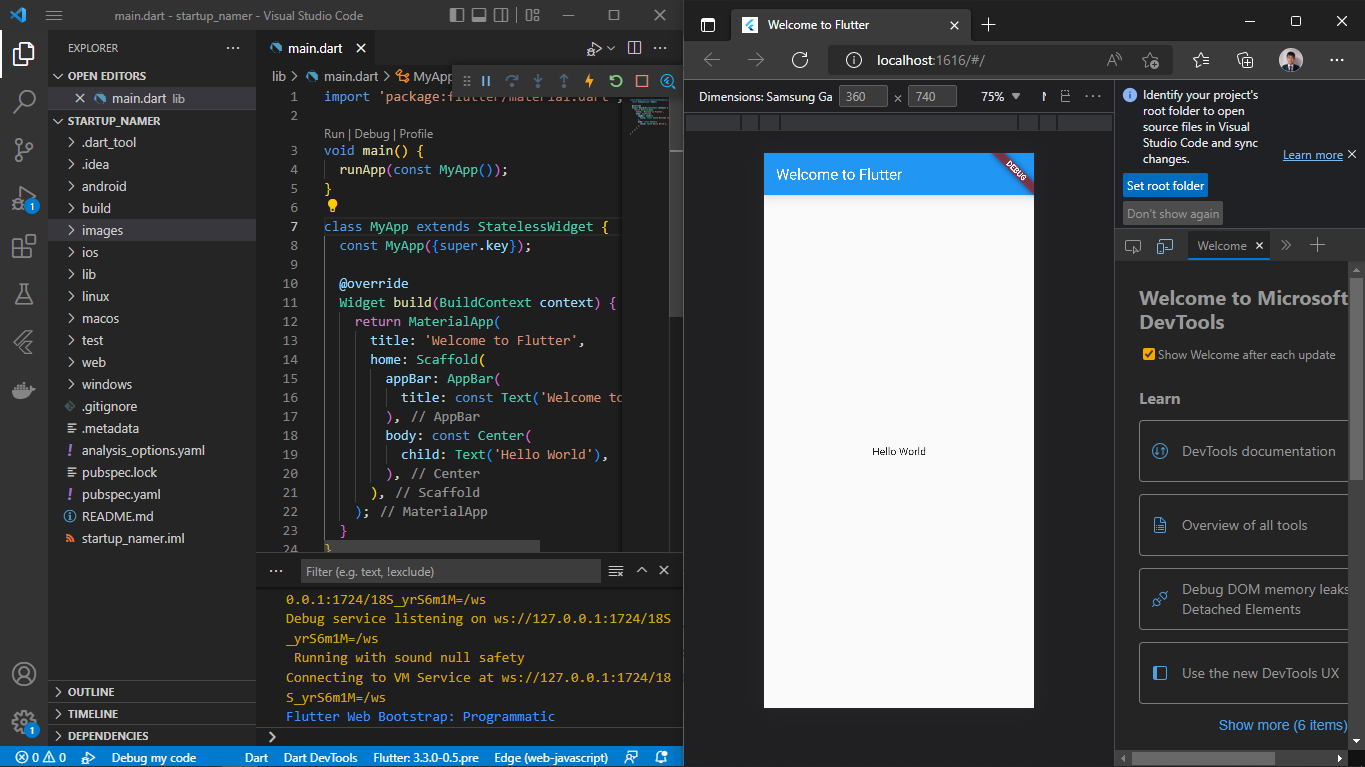
Task: Toggle device emulation in DevTools
Action: coord(1165,245)
